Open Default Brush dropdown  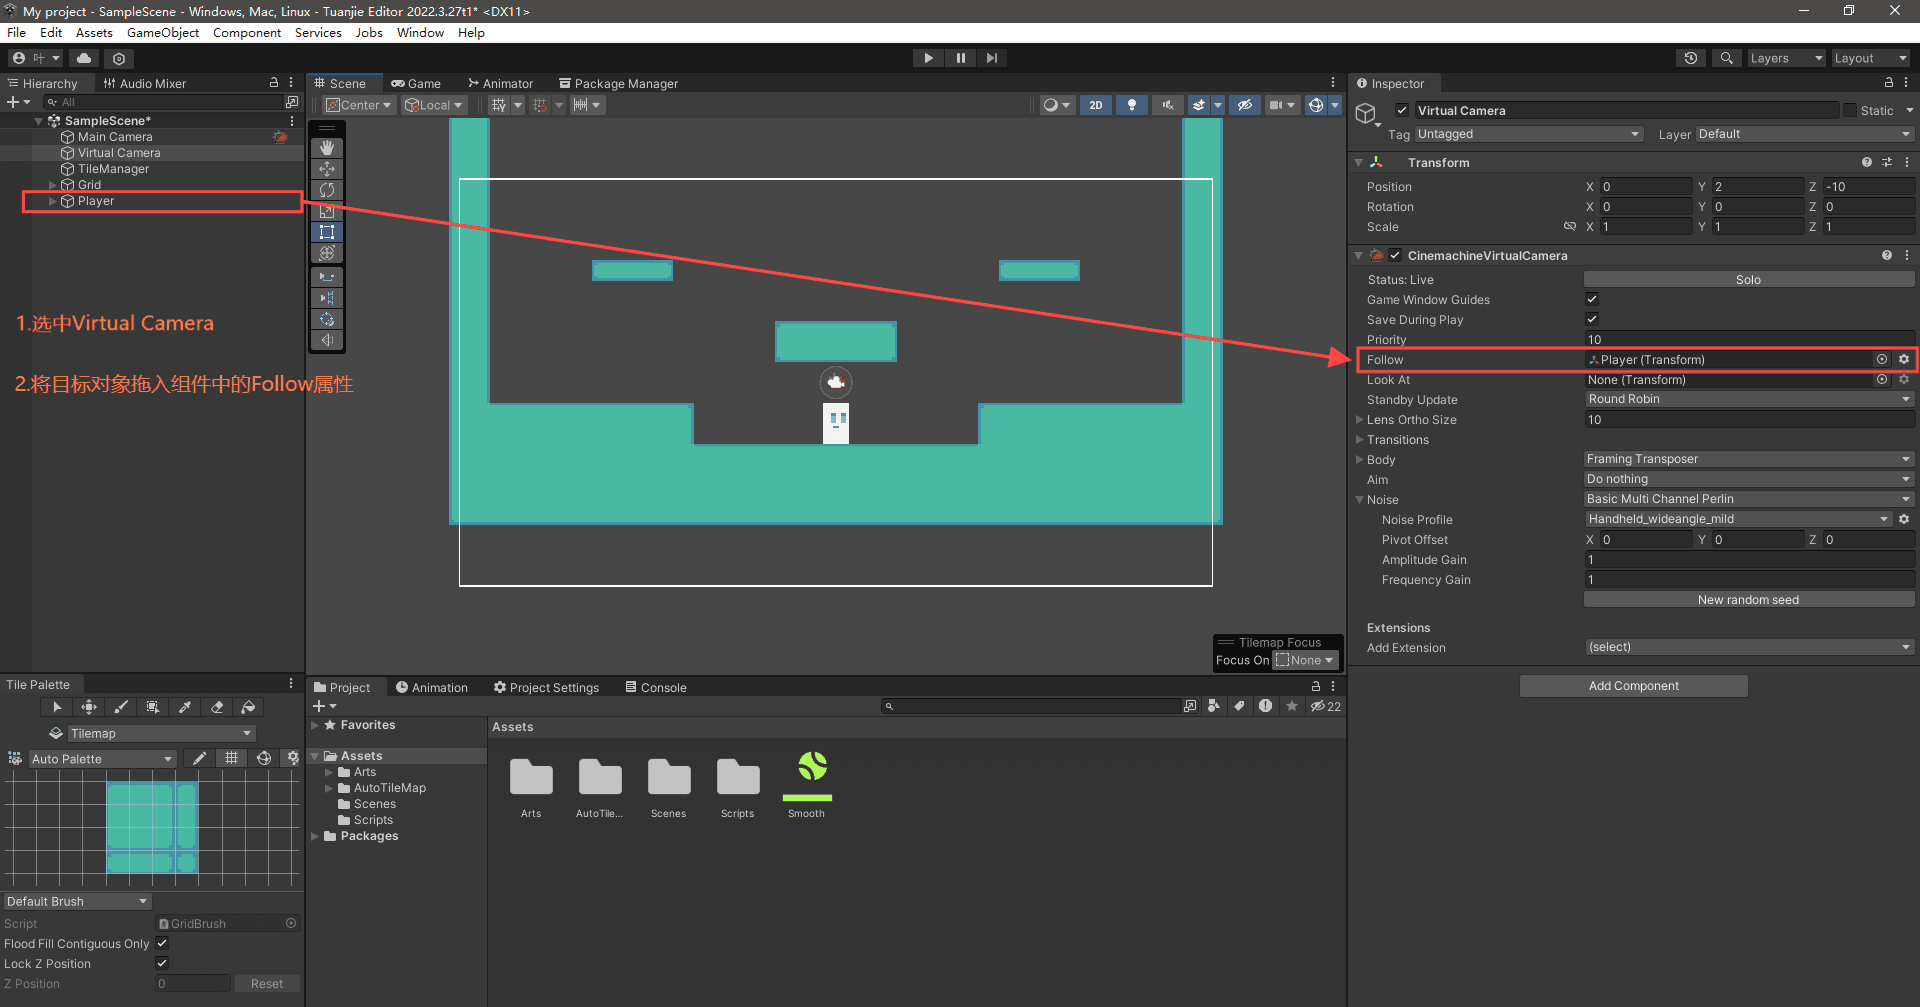[x=77, y=901]
